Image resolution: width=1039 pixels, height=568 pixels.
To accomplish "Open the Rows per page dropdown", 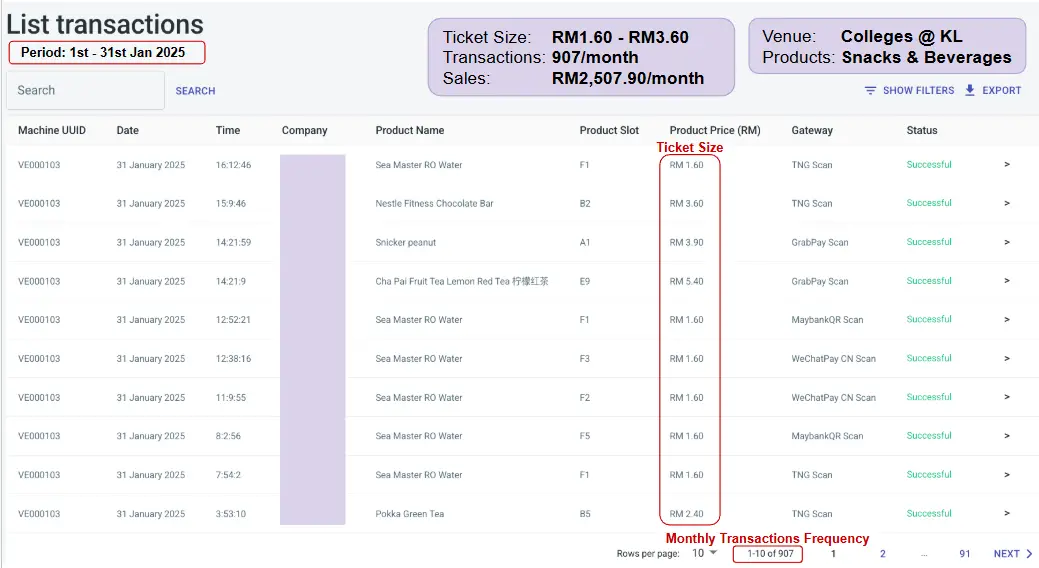I will [705, 553].
